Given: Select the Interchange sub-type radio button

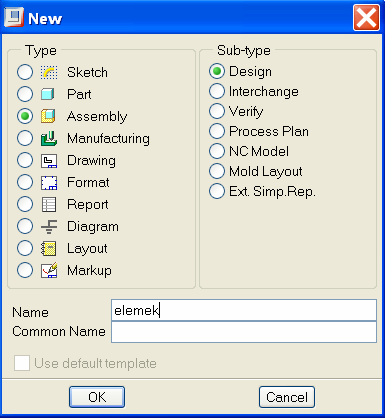Looking at the screenshot, I should pos(217,91).
